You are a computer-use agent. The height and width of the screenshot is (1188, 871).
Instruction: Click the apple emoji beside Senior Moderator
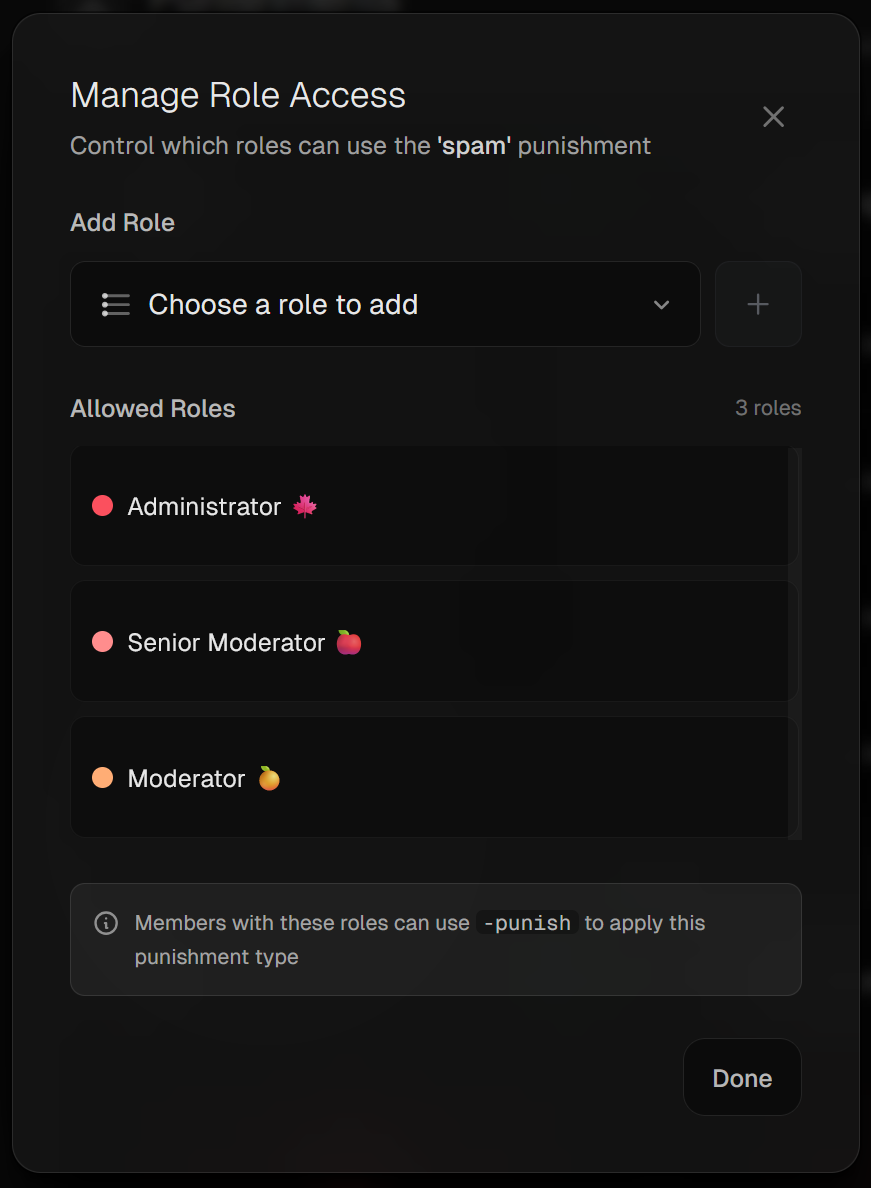pyautogui.click(x=348, y=643)
